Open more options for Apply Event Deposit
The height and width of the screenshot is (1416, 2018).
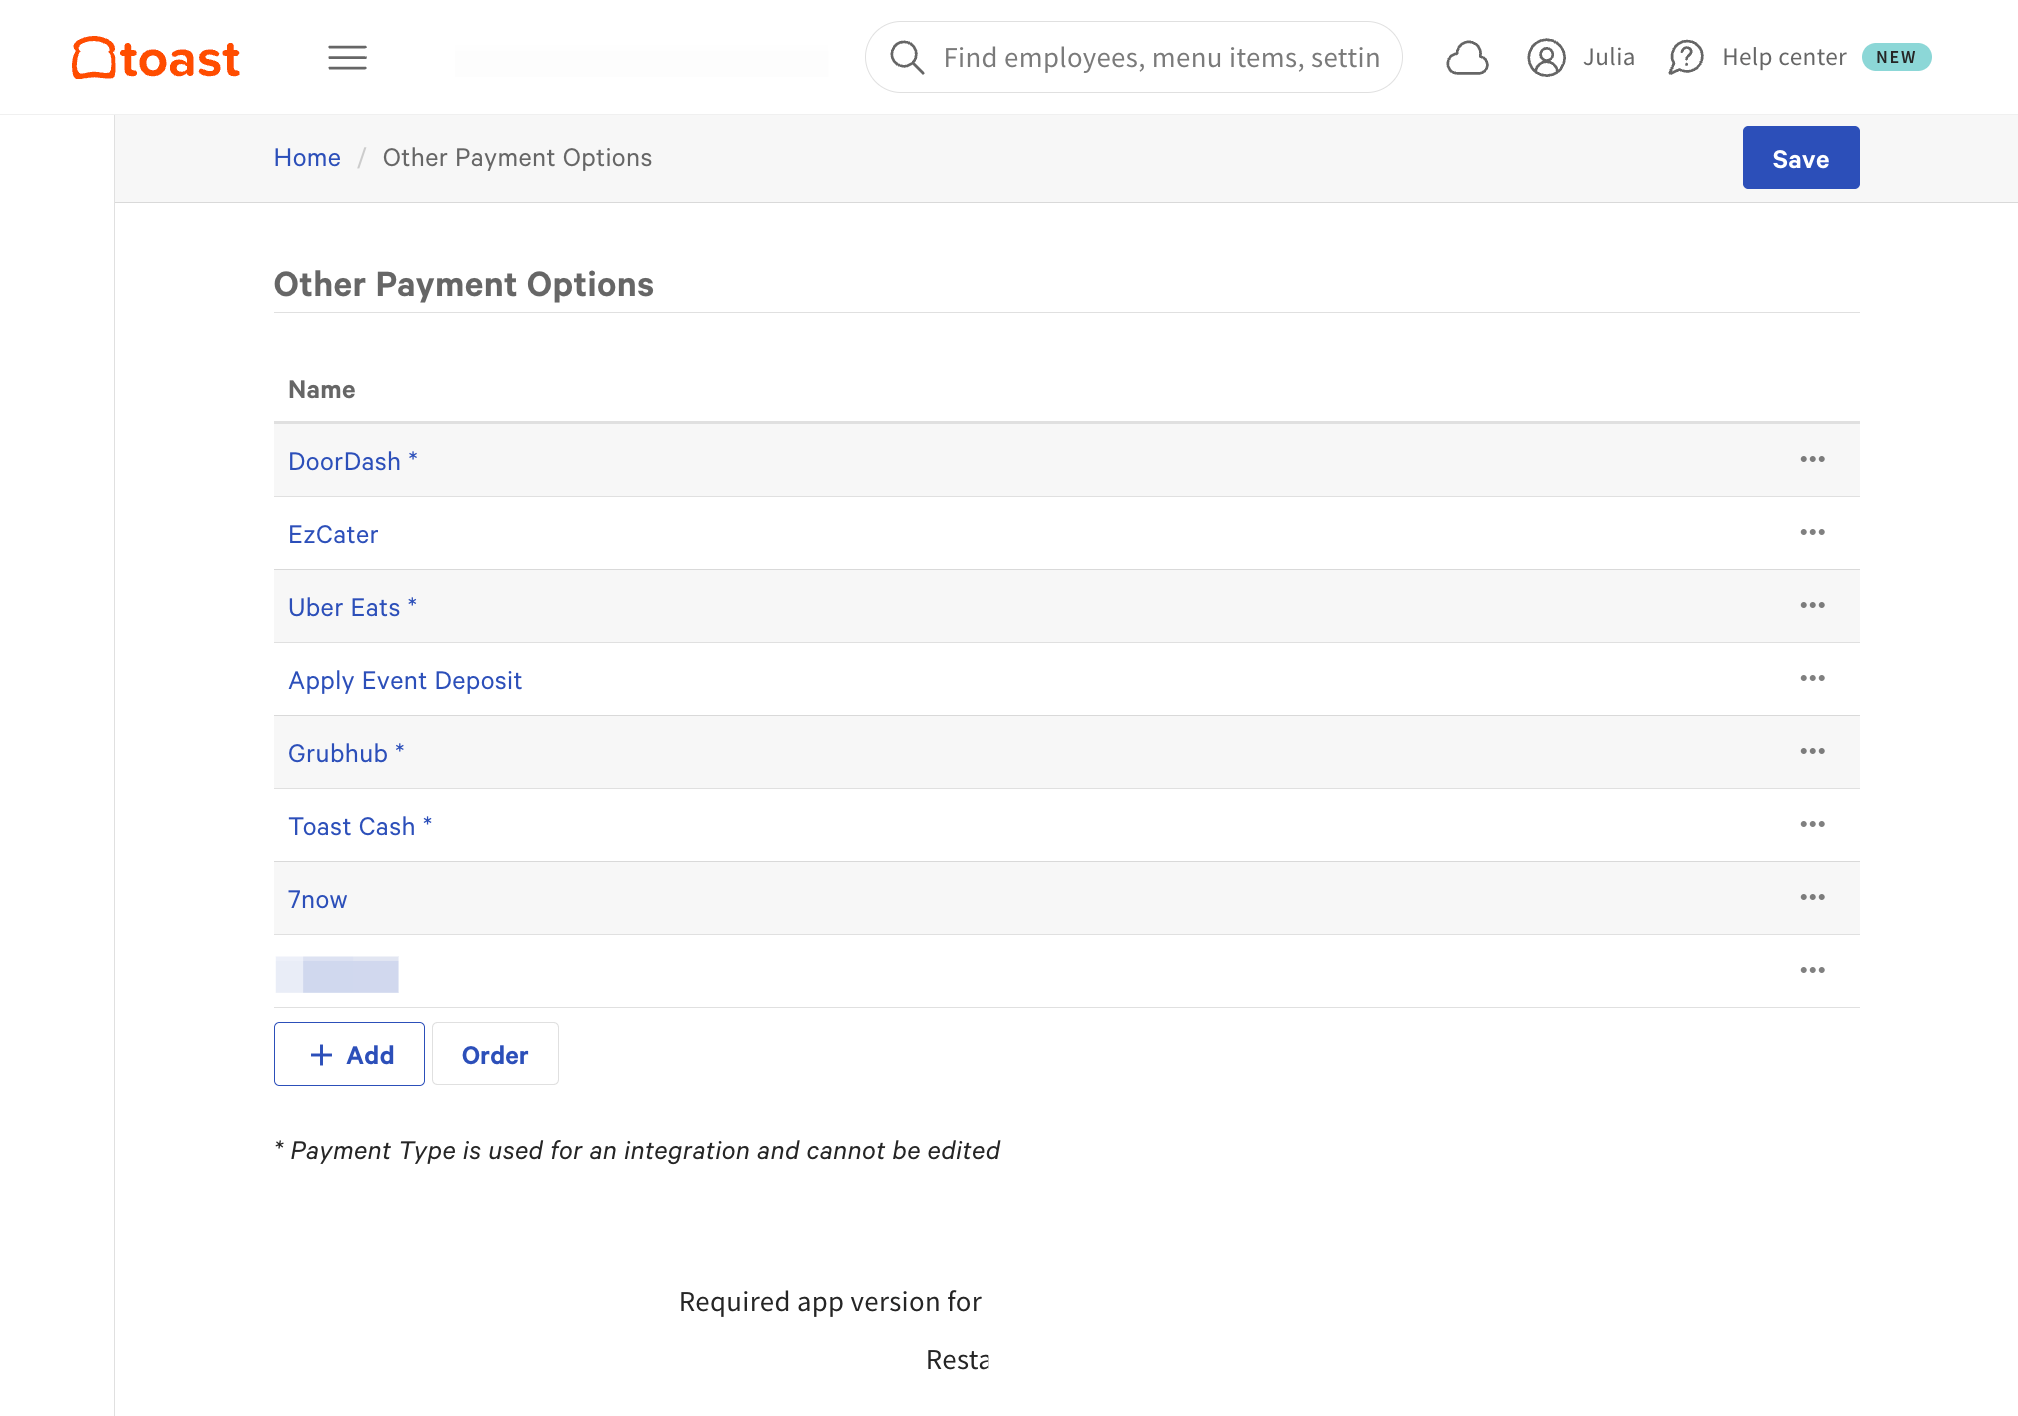pyautogui.click(x=1812, y=679)
